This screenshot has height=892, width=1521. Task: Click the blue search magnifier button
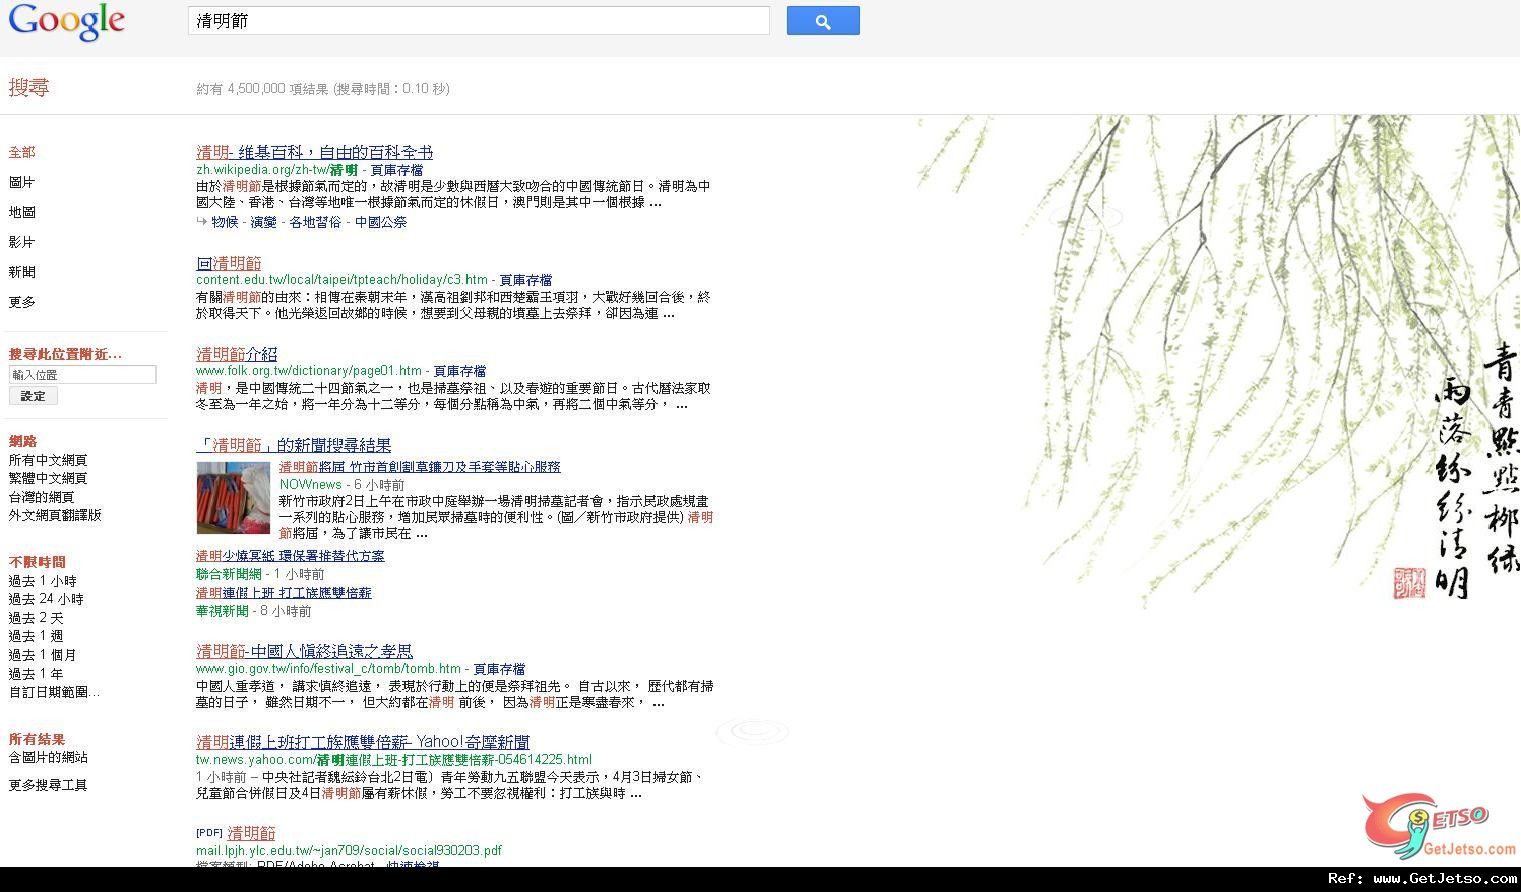[x=823, y=21]
